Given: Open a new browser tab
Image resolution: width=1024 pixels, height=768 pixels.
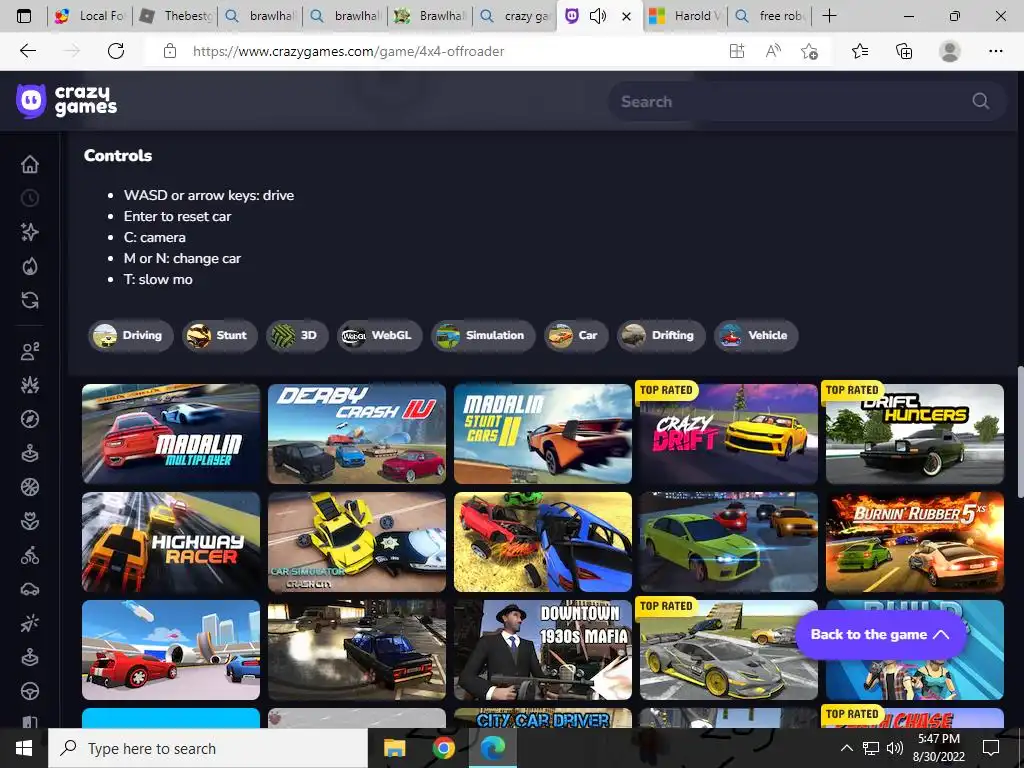Looking at the screenshot, I should point(829,16).
